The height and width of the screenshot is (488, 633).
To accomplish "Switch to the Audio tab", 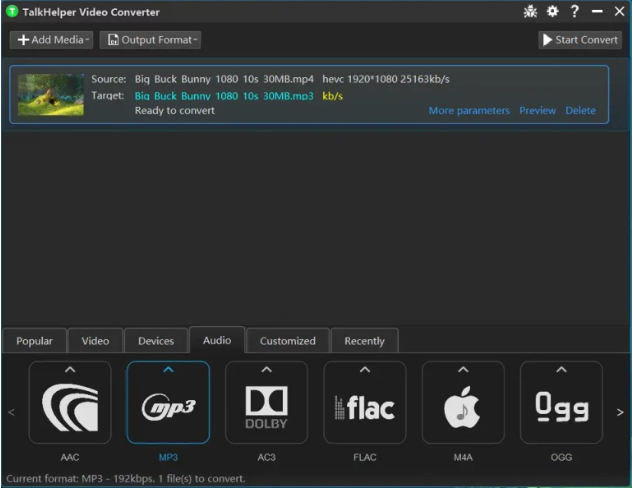I will [217, 340].
